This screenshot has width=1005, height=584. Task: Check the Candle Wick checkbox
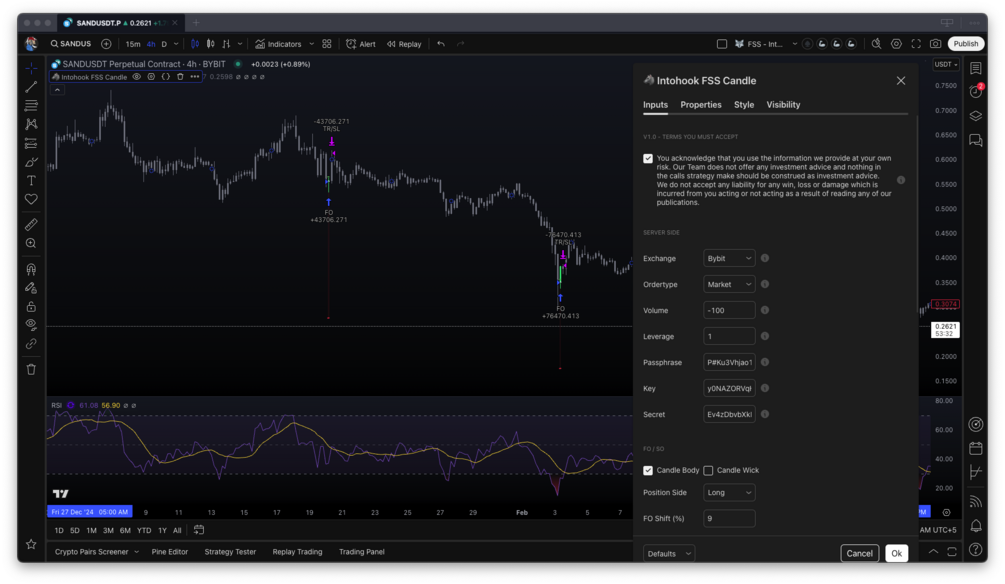(x=708, y=471)
